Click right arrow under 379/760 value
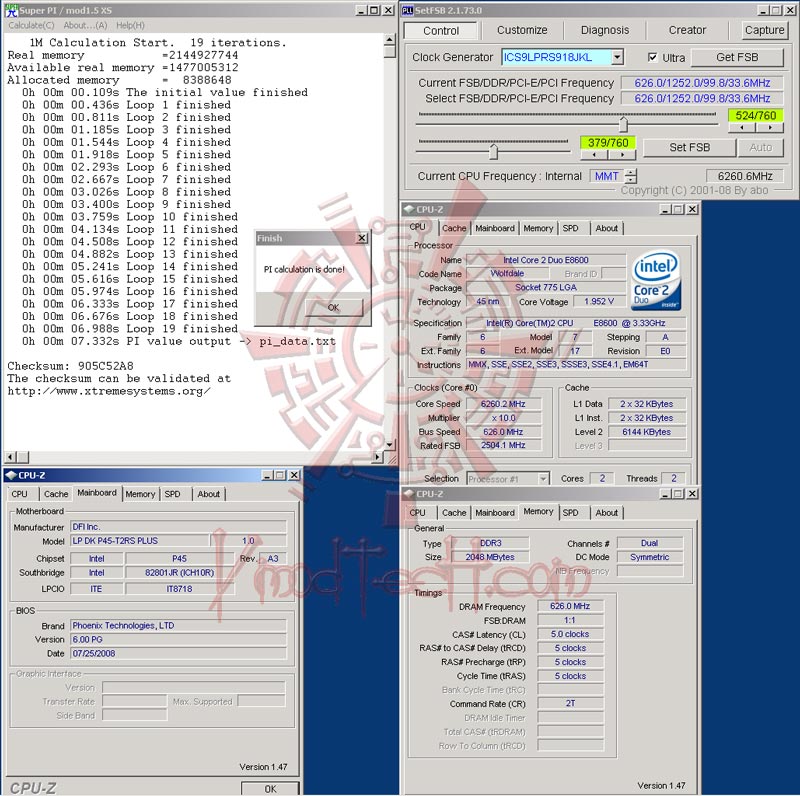The width and height of the screenshot is (800, 796). 621,154
